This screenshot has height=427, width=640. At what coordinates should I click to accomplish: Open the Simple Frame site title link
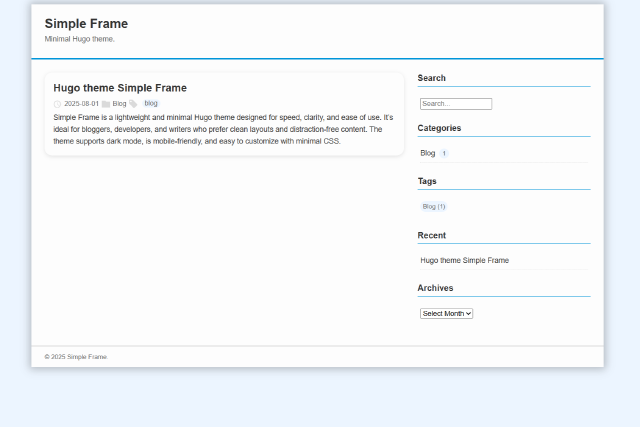[x=86, y=24]
